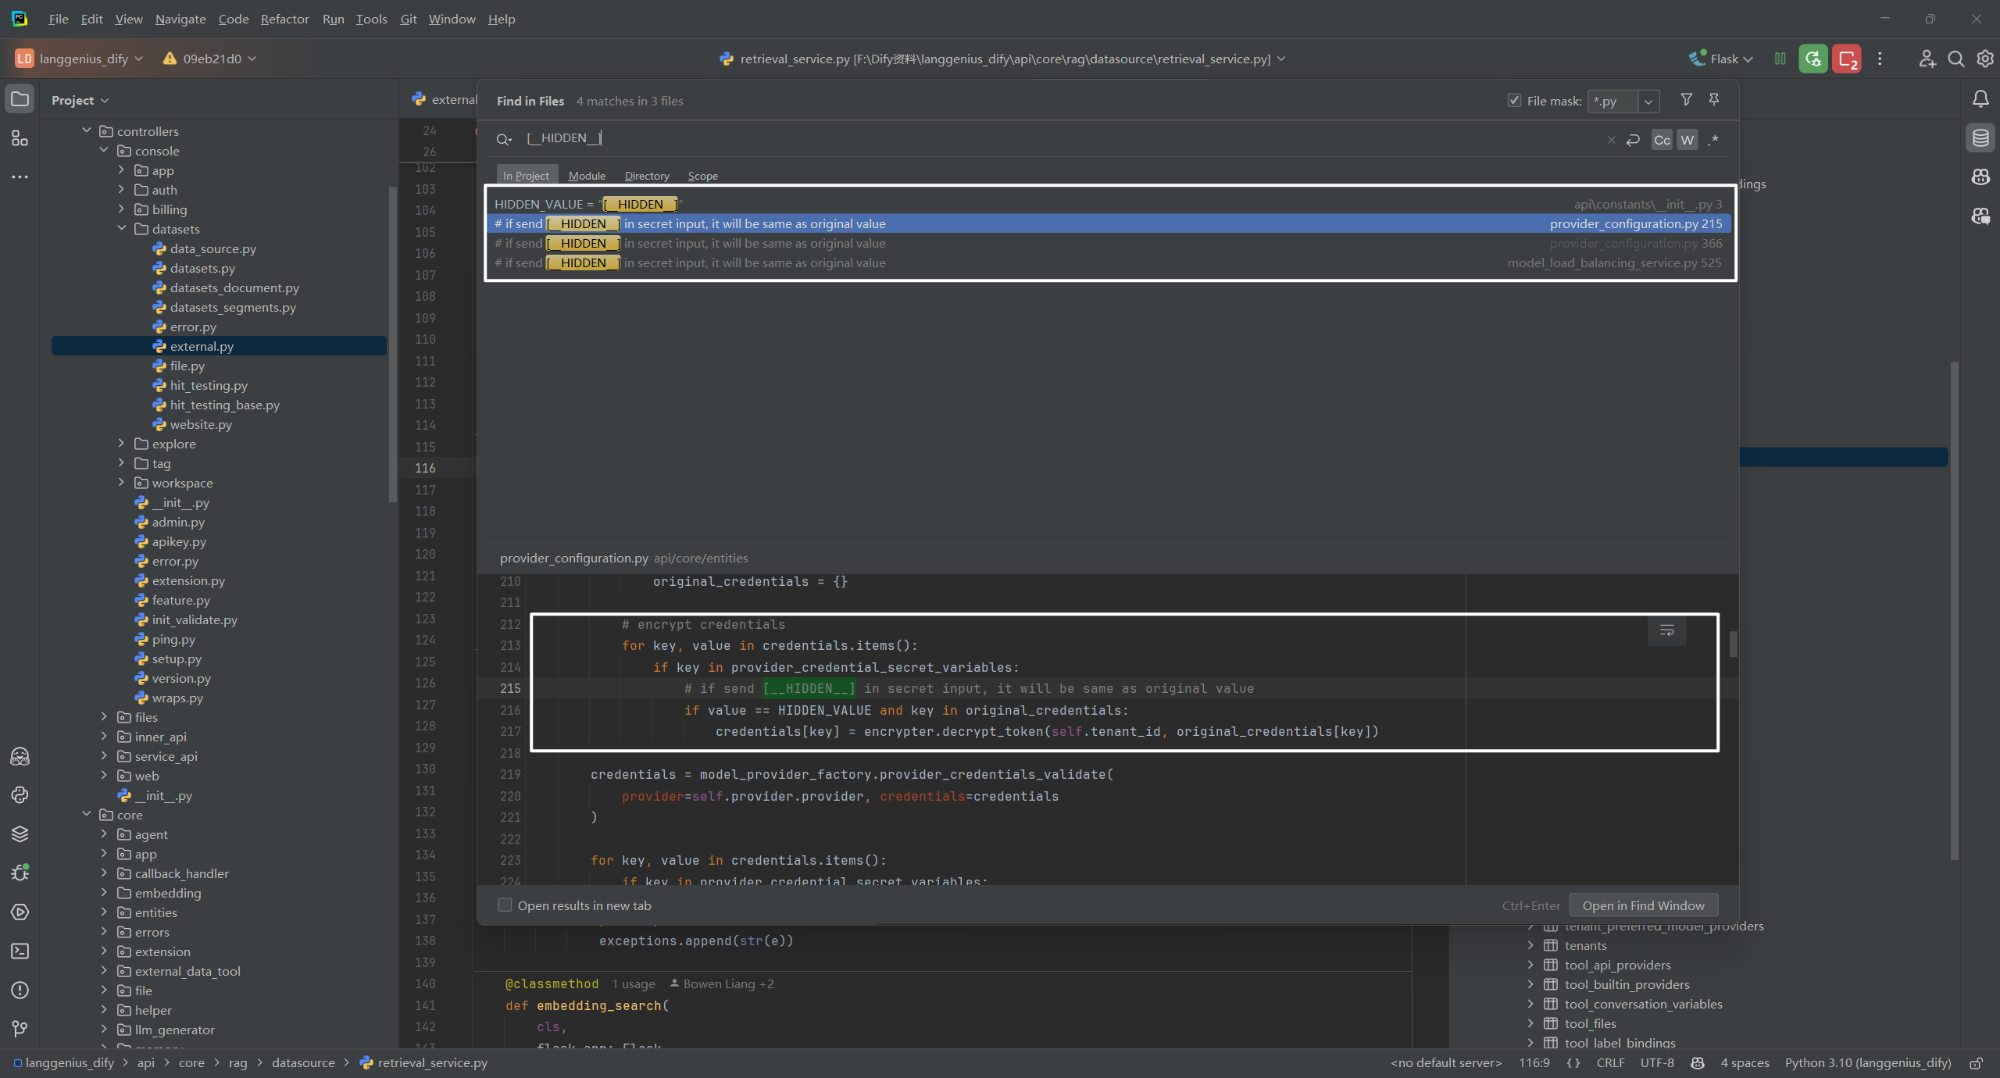This screenshot has height=1078, width=2000.
Task: Check Open results in new tab
Action: tap(506, 905)
